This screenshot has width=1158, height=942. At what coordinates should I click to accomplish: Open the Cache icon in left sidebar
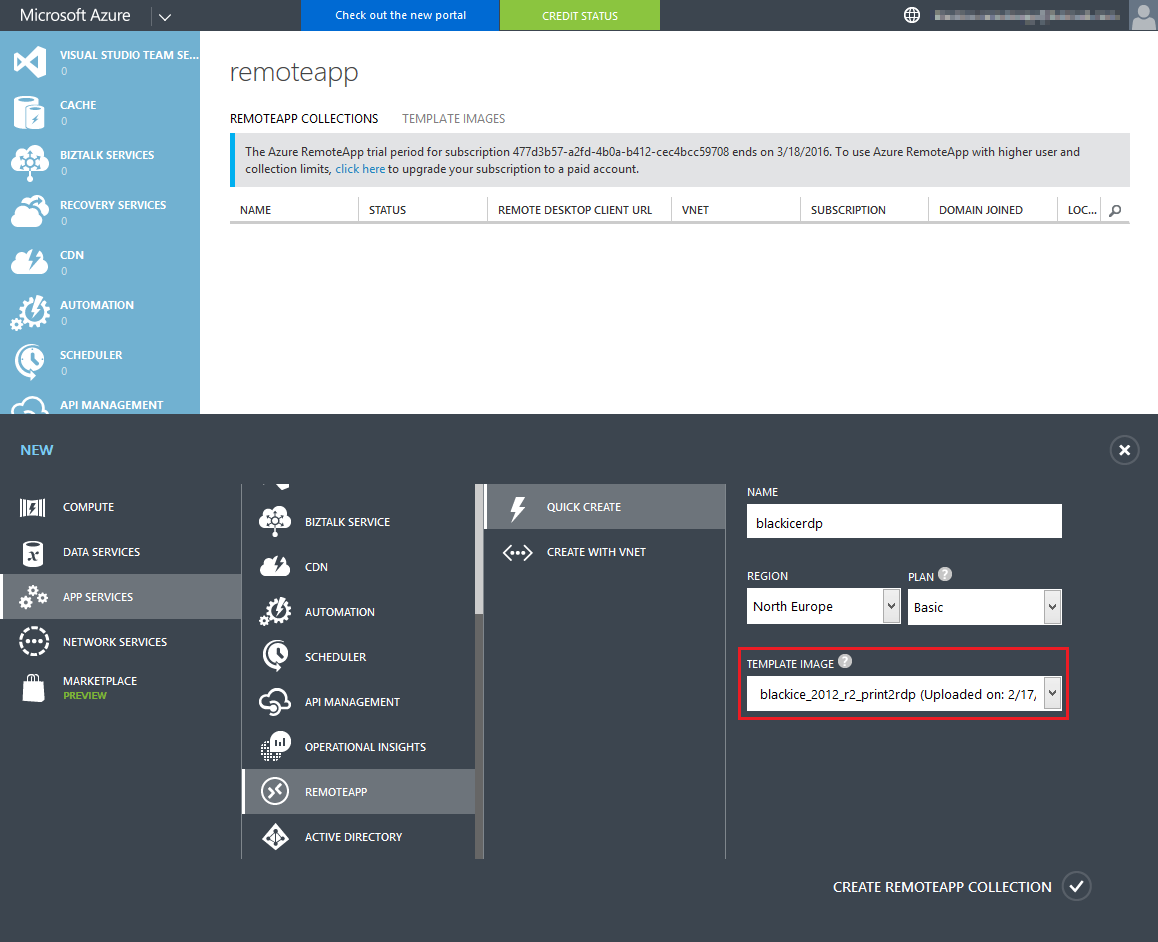click(x=30, y=112)
